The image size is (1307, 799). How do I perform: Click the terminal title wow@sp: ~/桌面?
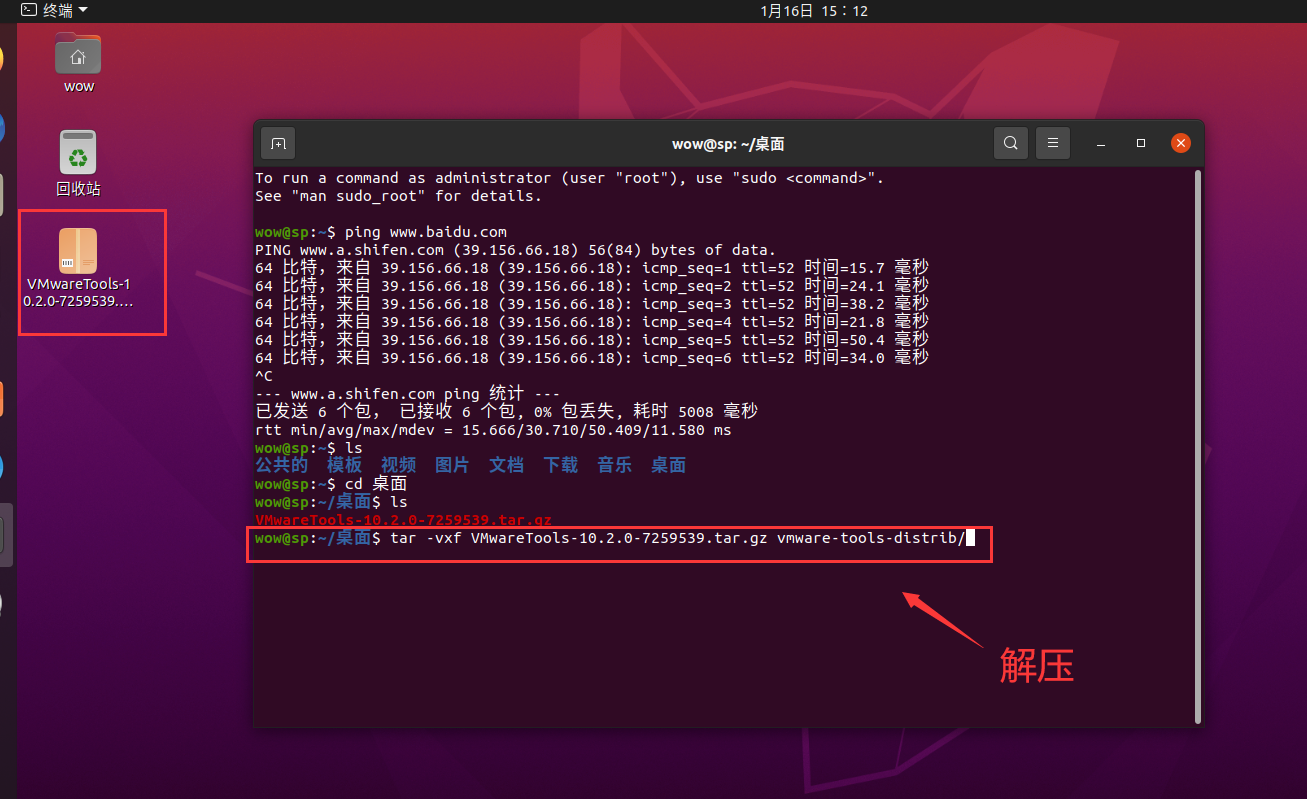pyautogui.click(x=728, y=144)
